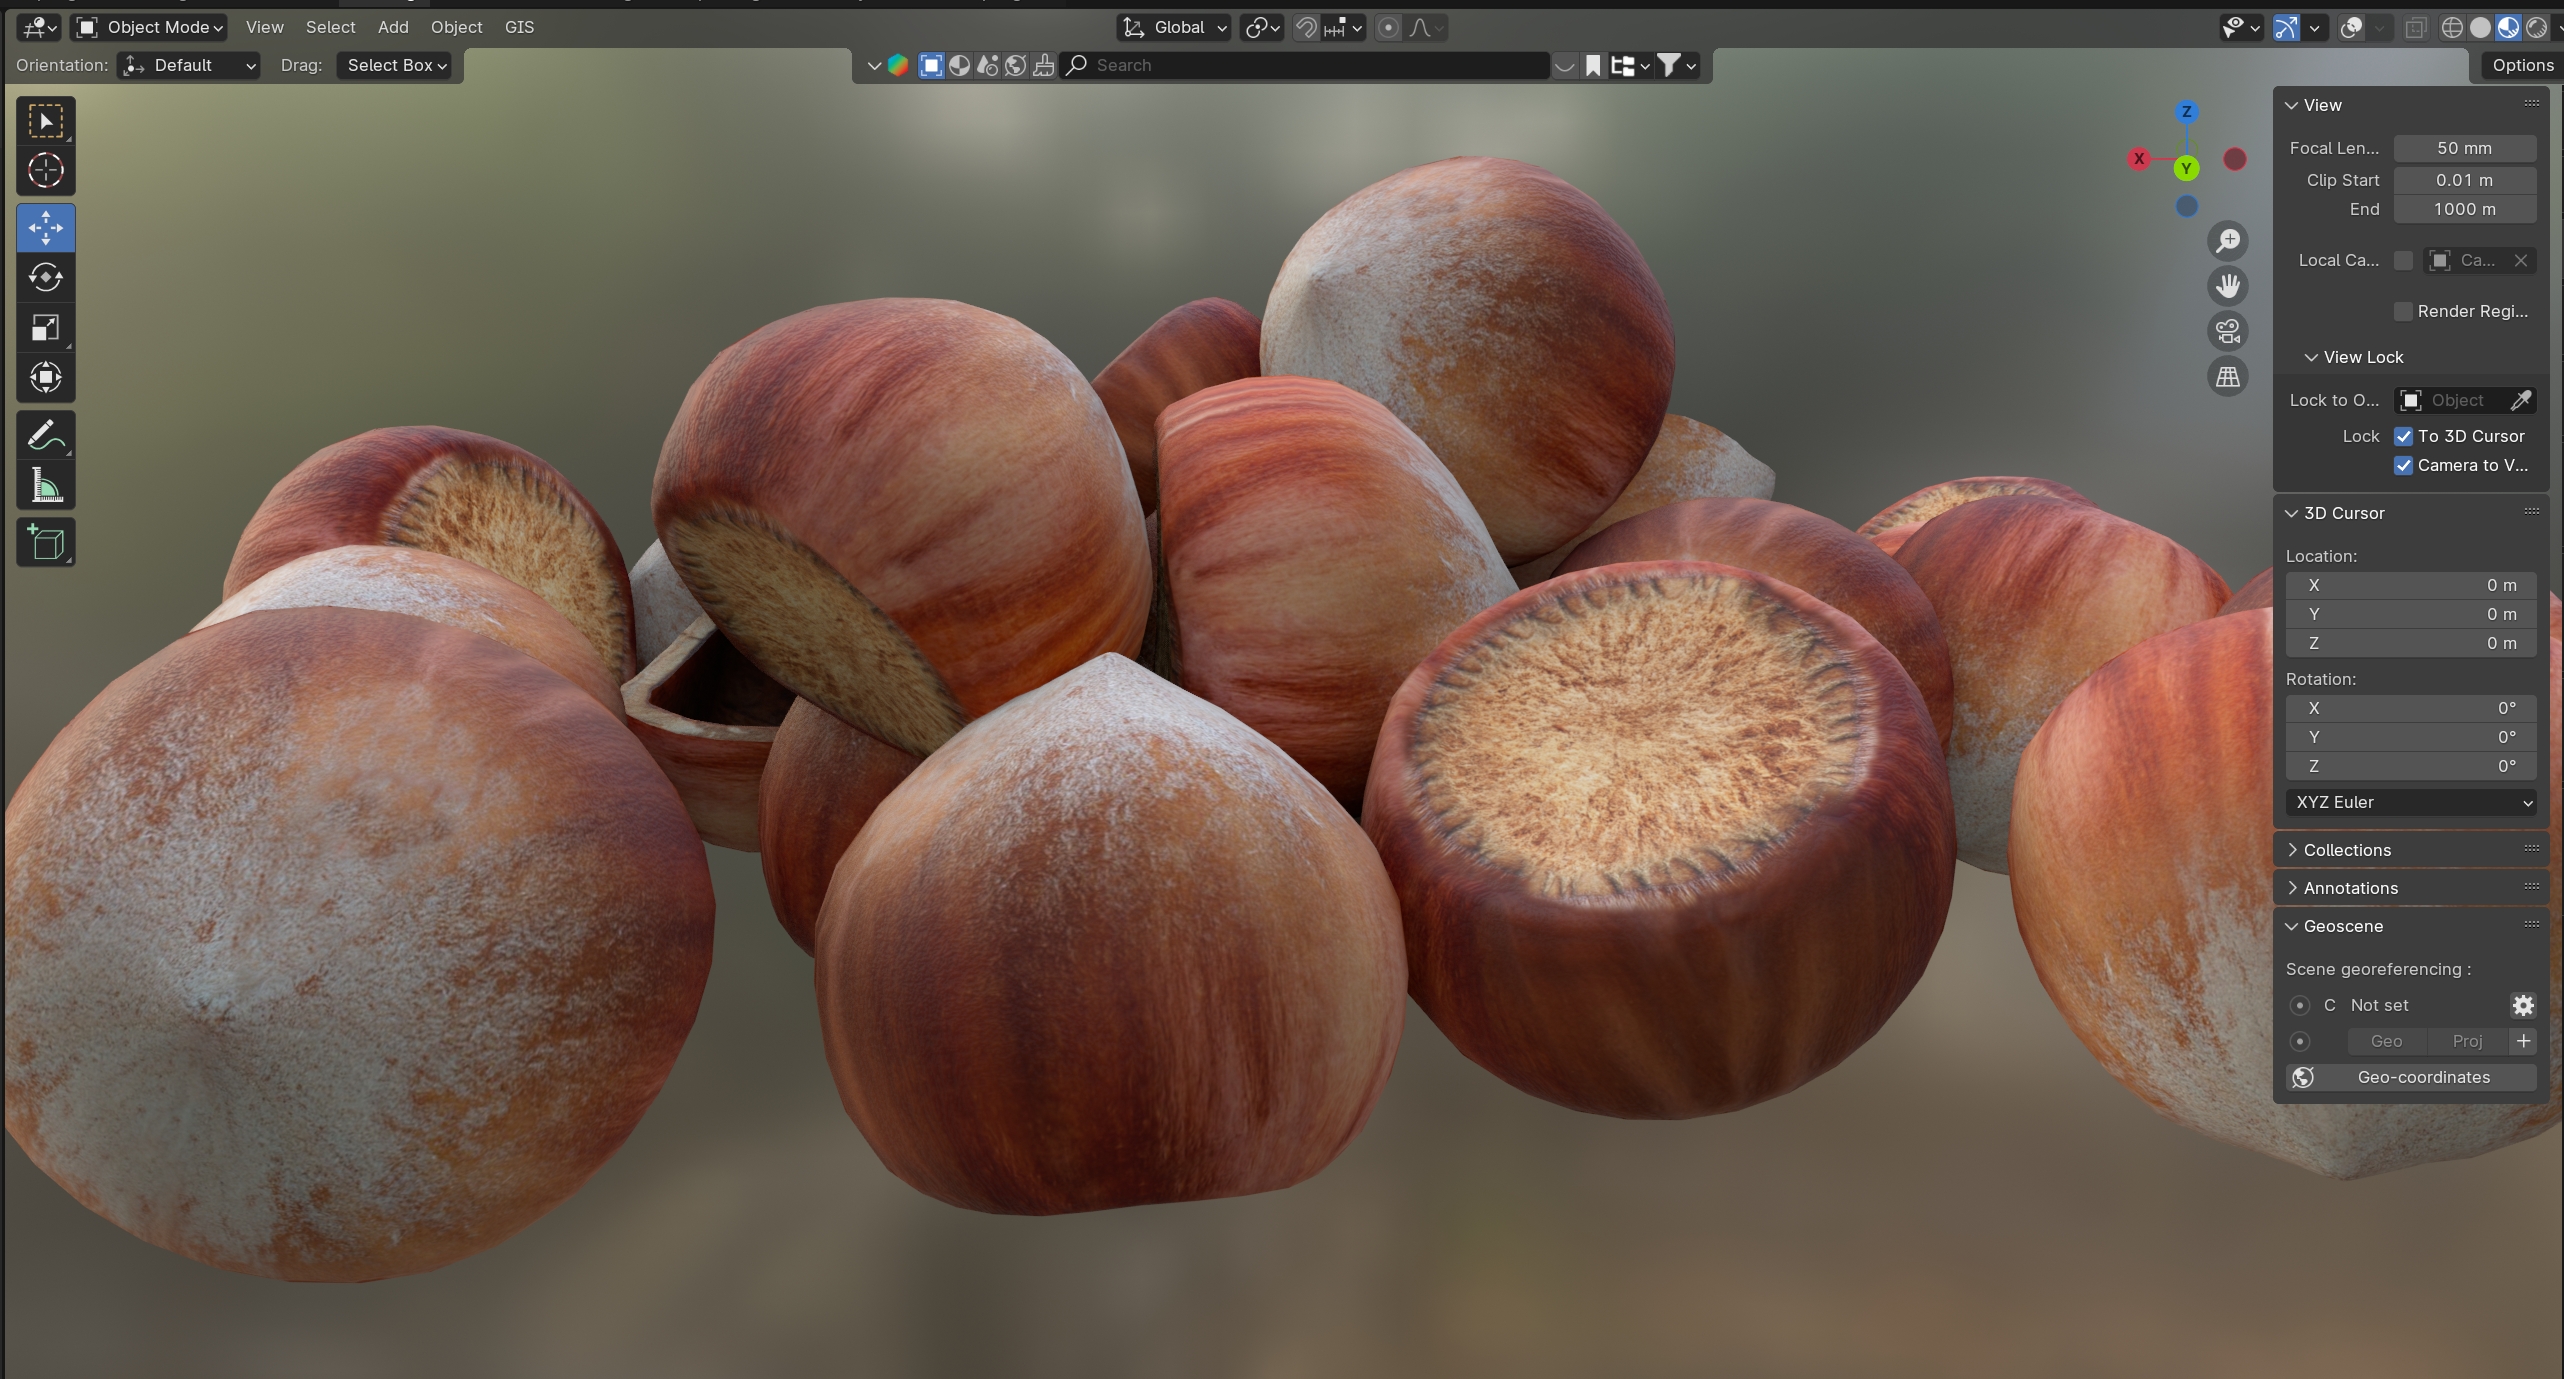Click the Options button

(x=2521, y=65)
